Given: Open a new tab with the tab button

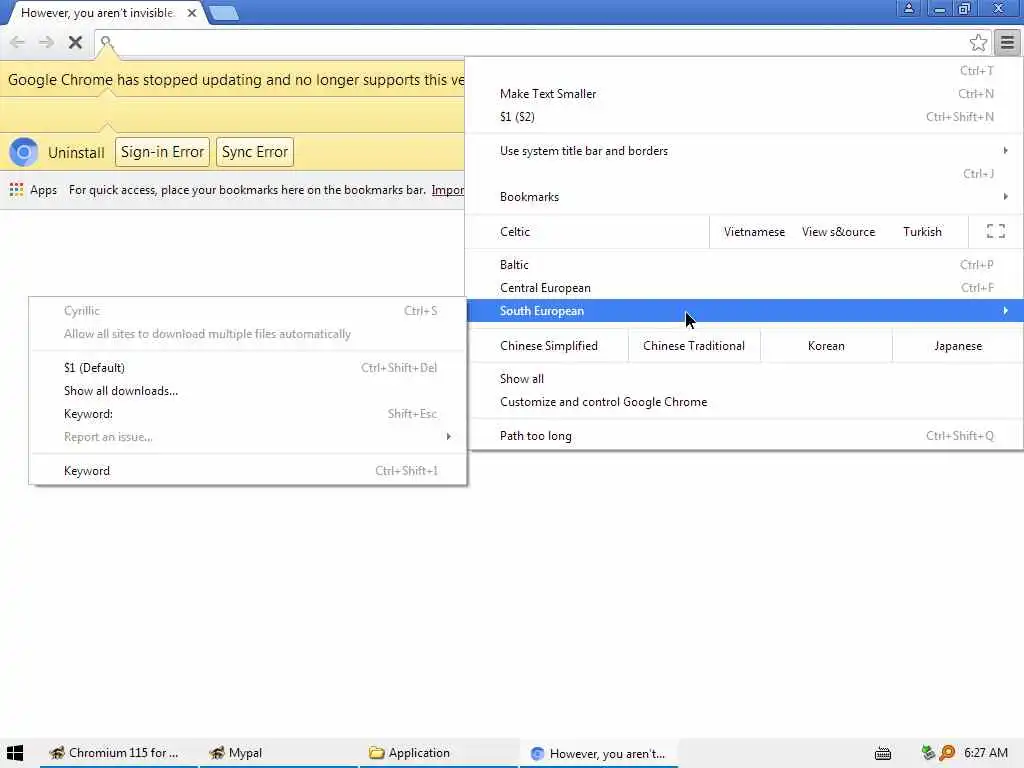Looking at the screenshot, I should pyautogui.click(x=224, y=13).
